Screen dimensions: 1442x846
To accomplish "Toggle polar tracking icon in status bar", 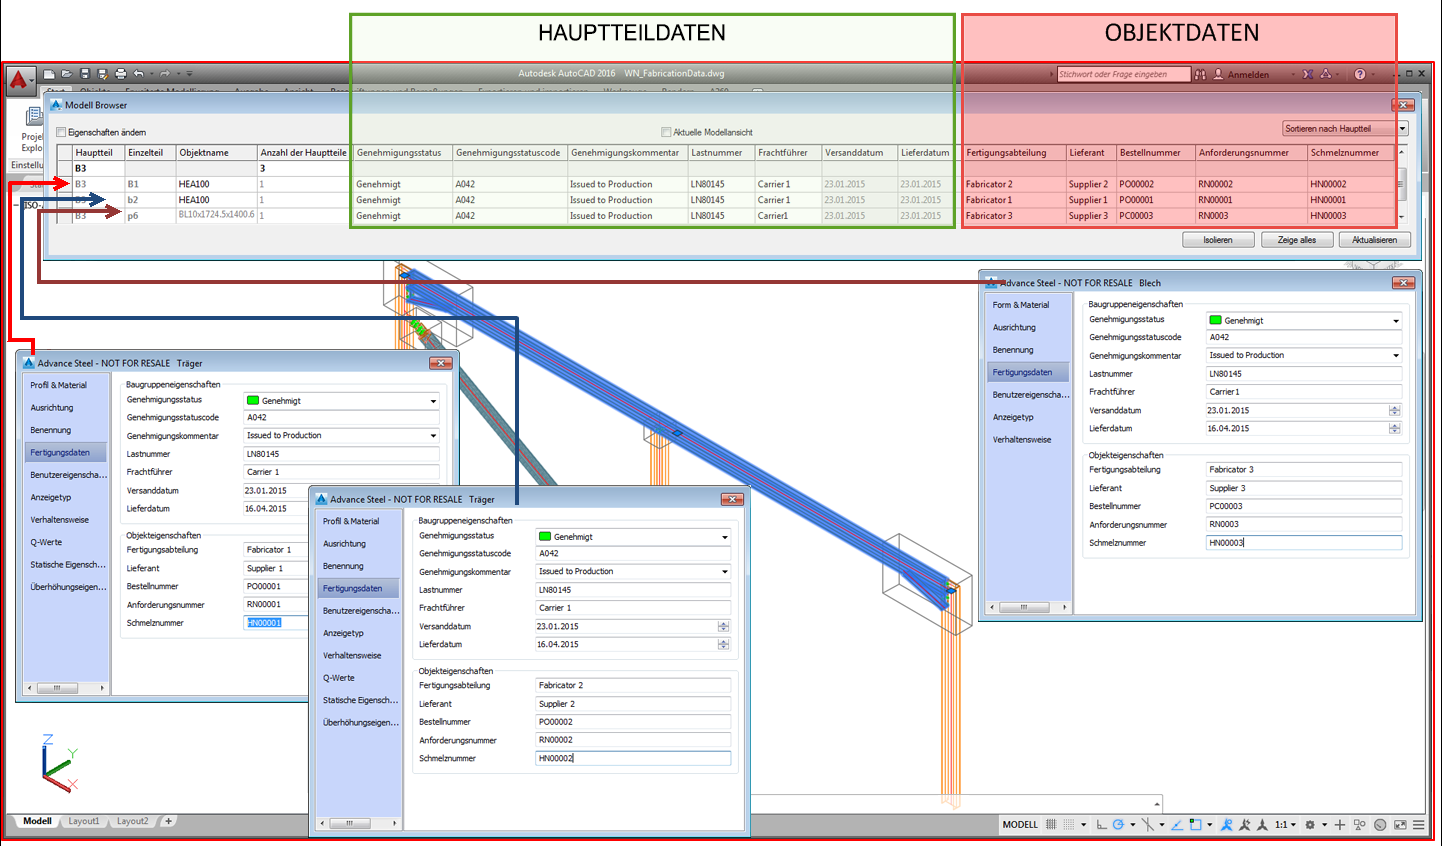I will pyautogui.click(x=1119, y=825).
